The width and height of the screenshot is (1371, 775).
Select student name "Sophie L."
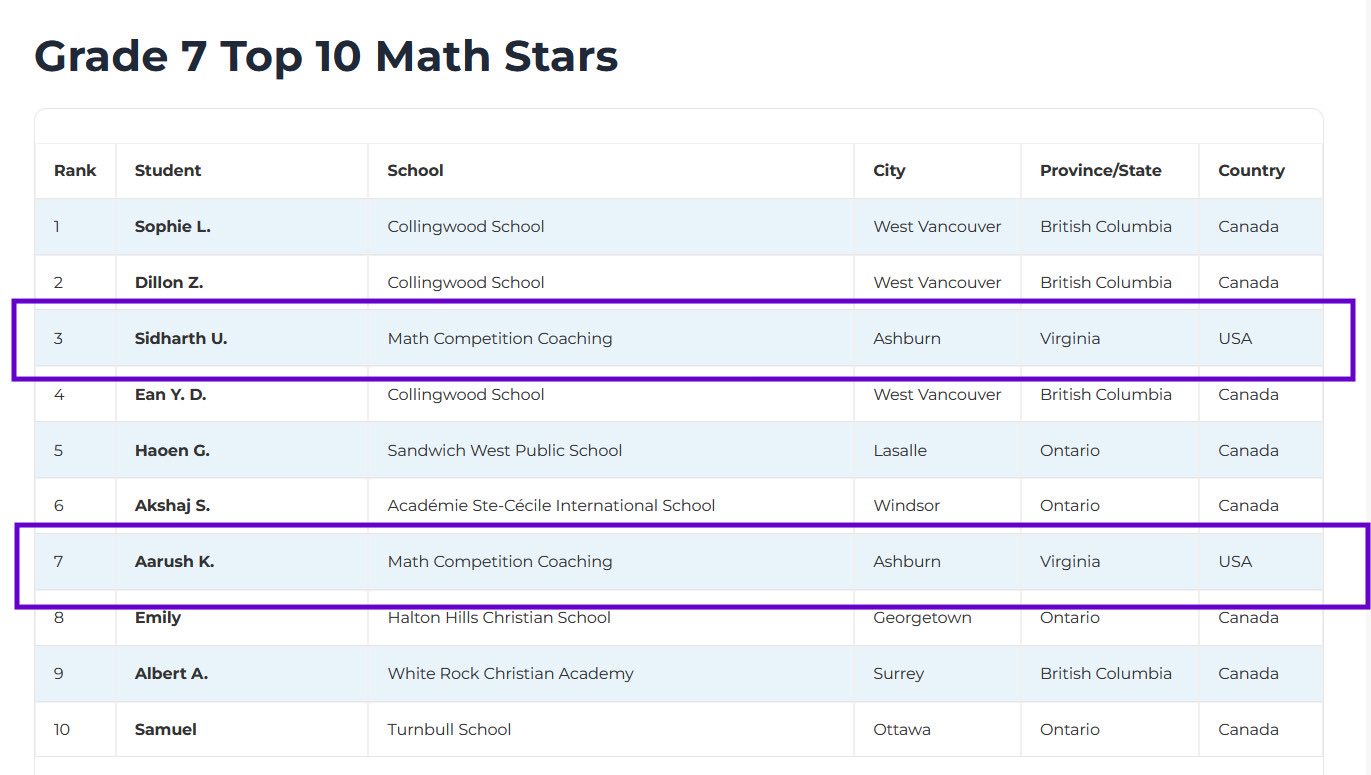[x=172, y=226]
